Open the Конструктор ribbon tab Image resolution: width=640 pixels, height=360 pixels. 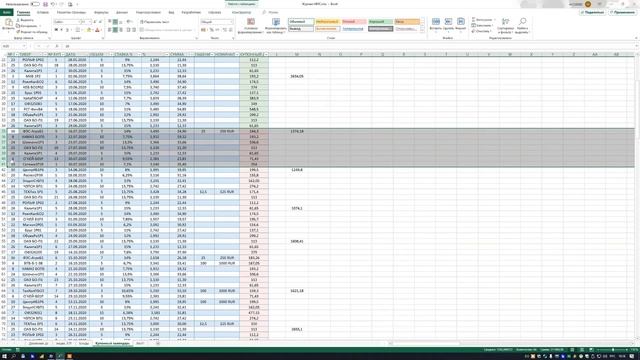click(241, 12)
